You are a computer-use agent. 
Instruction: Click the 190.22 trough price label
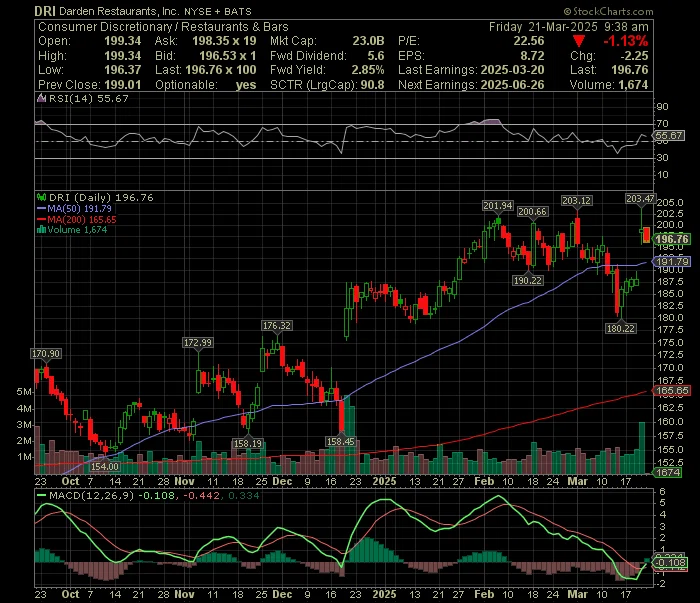click(x=528, y=280)
